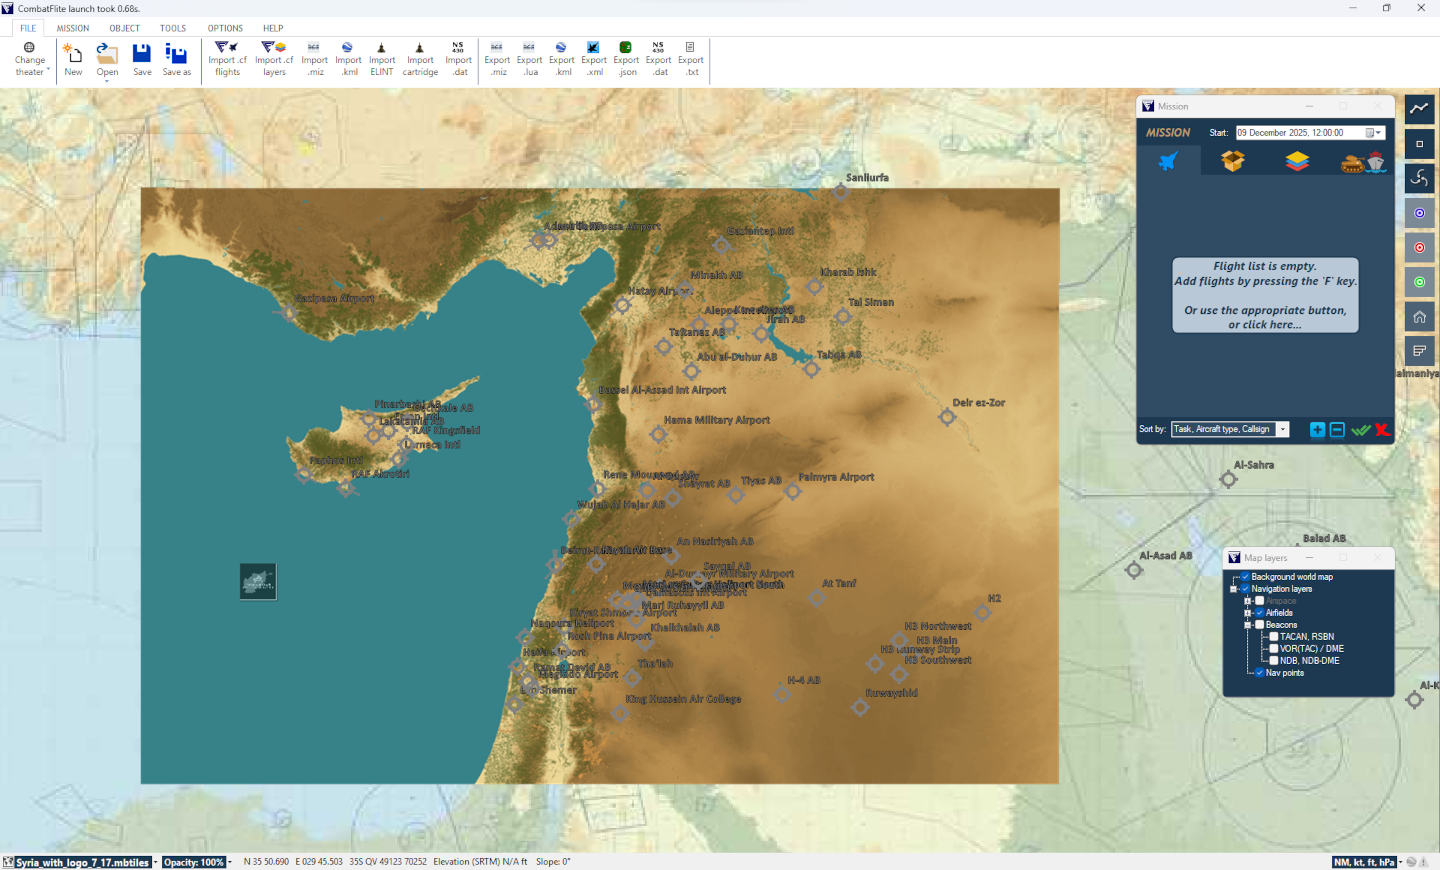Open the MISSION menu tab
Image resolution: width=1440 pixels, height=870 pixels.
tap(73, 28)
